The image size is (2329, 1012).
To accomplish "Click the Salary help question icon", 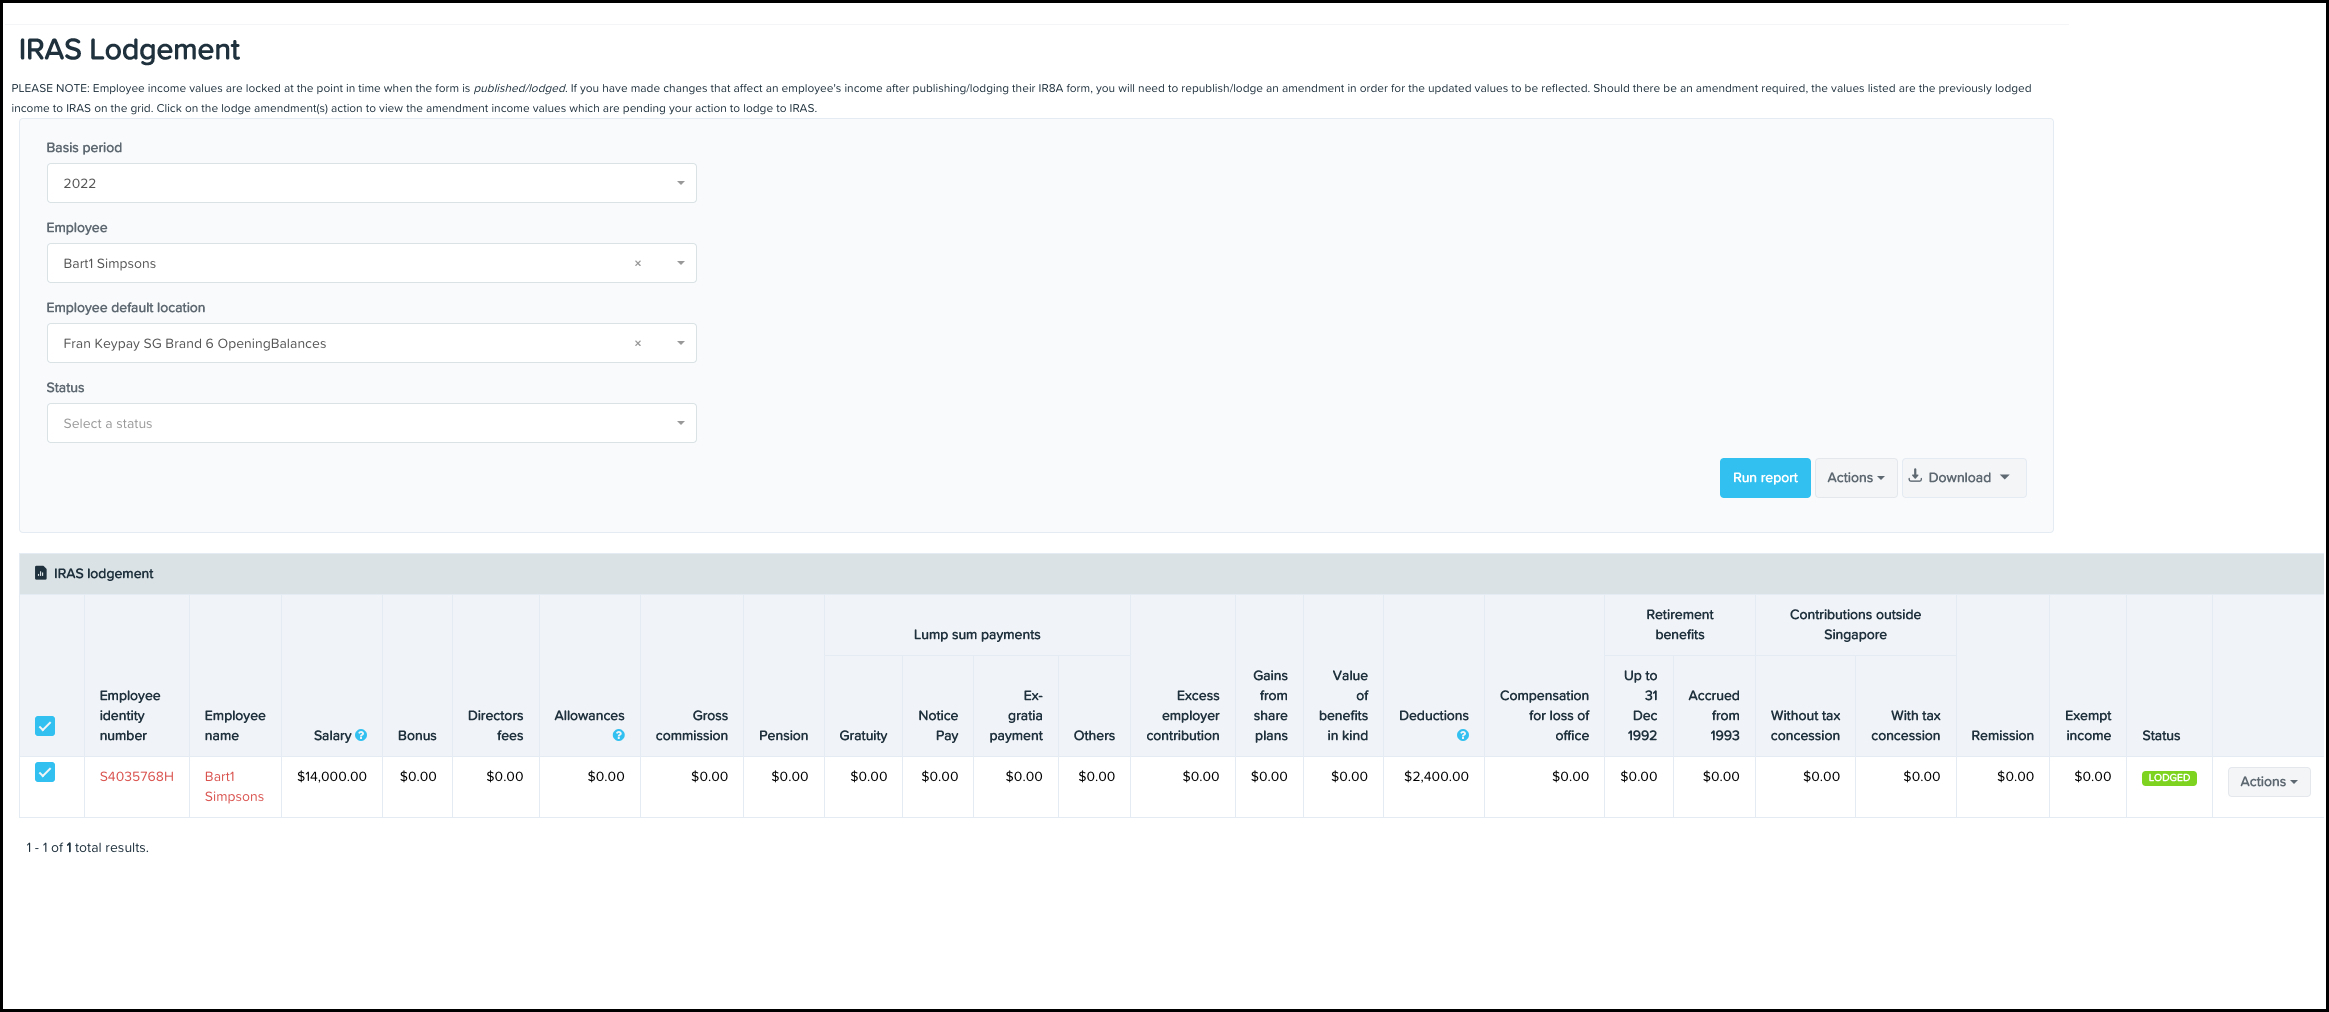I will click(x=361, y=735).
